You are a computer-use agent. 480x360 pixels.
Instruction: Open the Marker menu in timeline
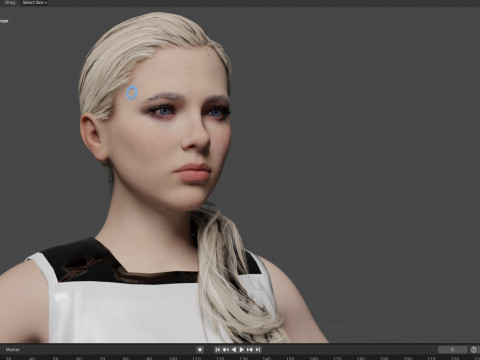pos(13,350)
